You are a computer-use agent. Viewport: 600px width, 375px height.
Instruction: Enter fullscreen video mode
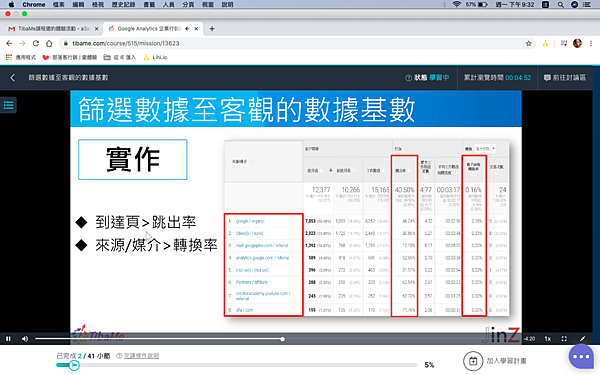pyautogui.click(x=564, y=339)
